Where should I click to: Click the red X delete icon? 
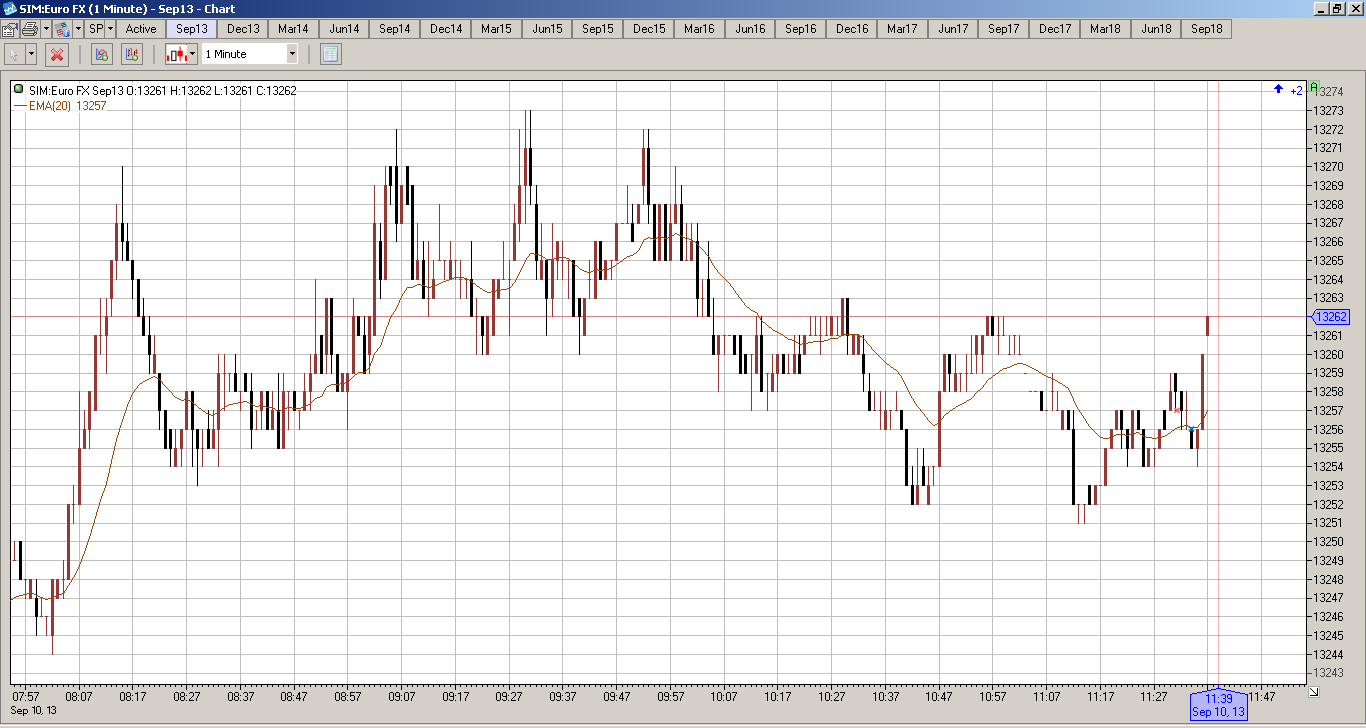(x=57, y=54)
